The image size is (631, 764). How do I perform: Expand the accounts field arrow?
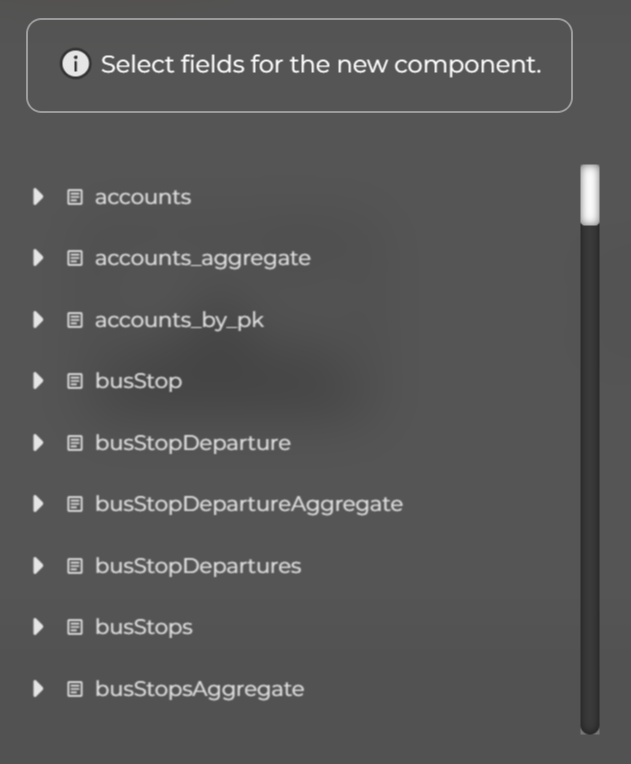tap(38, 197)
